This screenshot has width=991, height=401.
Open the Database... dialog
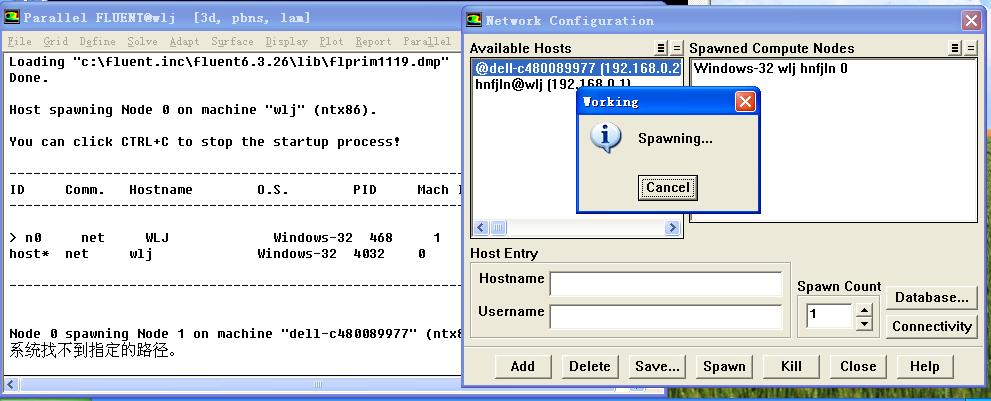(931, 297)
